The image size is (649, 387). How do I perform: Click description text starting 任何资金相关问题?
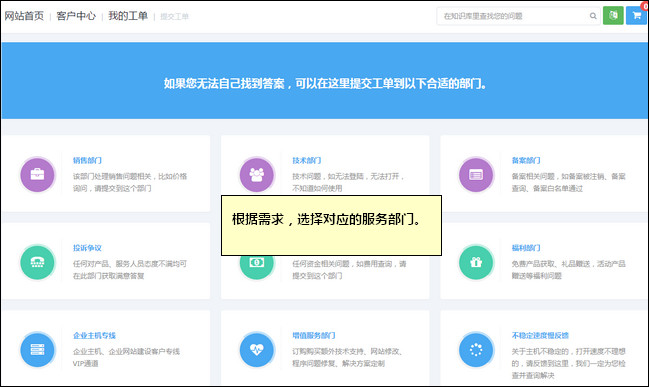349,270
